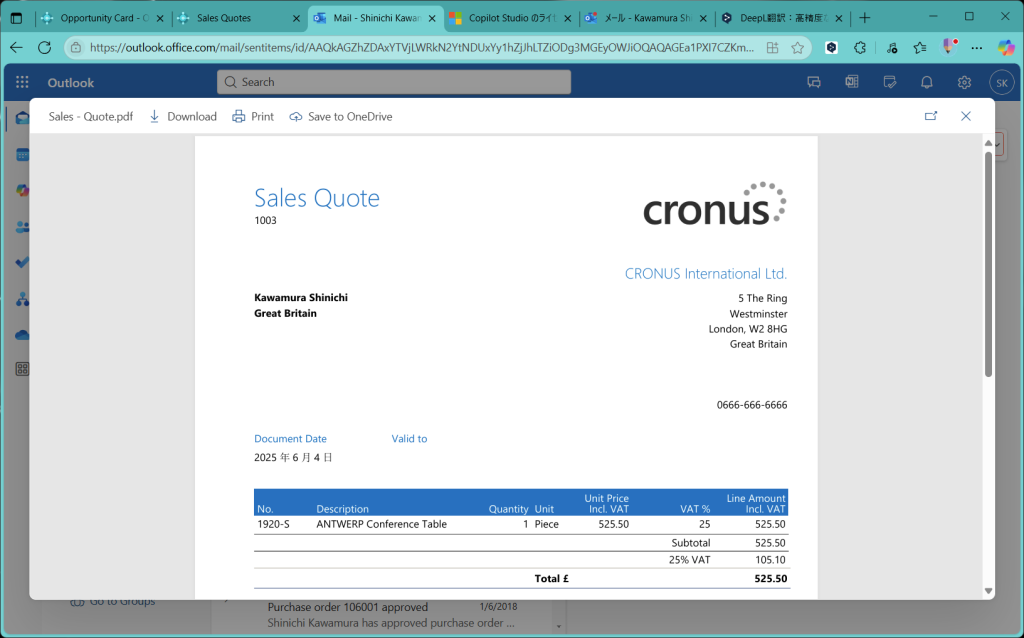The width and height of the screenshot is (1024, 638).
Task: Open the browser tab actions menu
Action: [x=16, y=18]
